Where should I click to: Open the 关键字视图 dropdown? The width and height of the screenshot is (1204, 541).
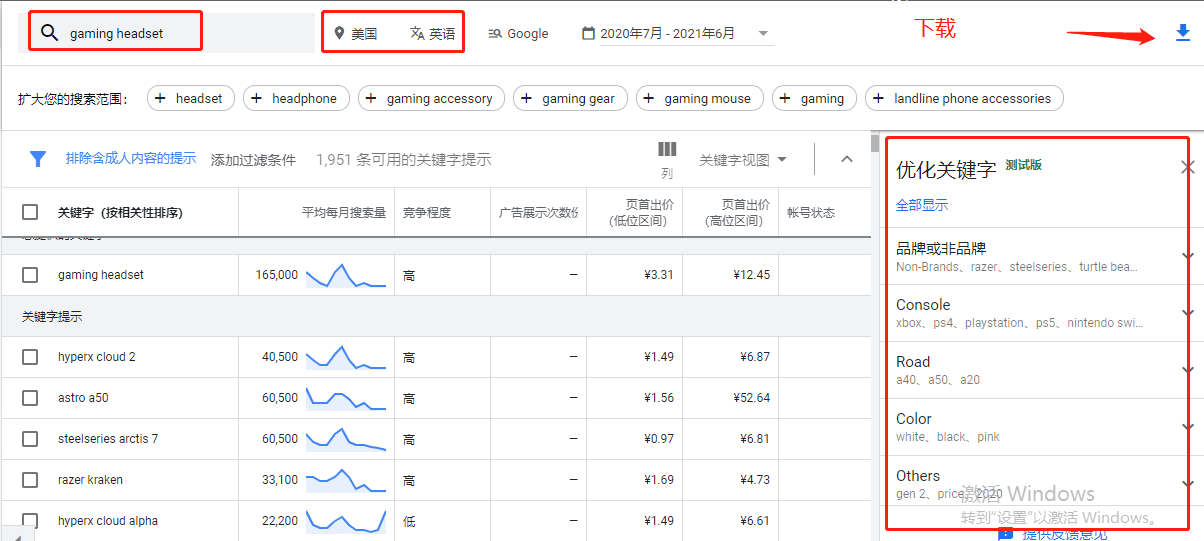pyautogui.click(x=743, y=160)
